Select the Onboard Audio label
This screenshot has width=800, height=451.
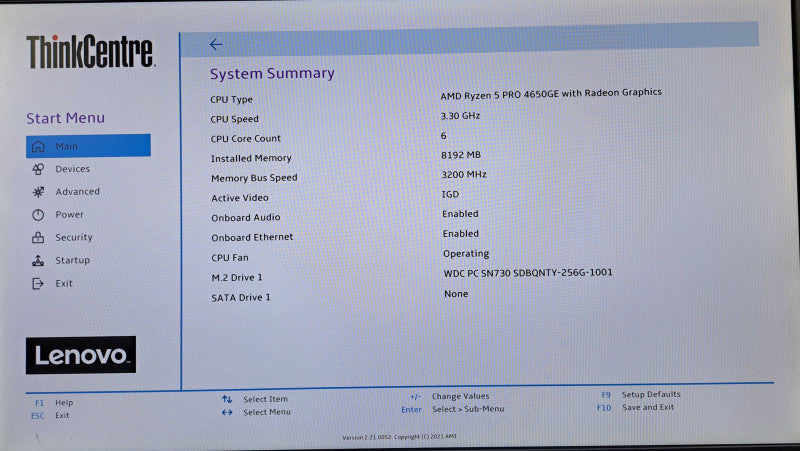click(x=246, y=218)
